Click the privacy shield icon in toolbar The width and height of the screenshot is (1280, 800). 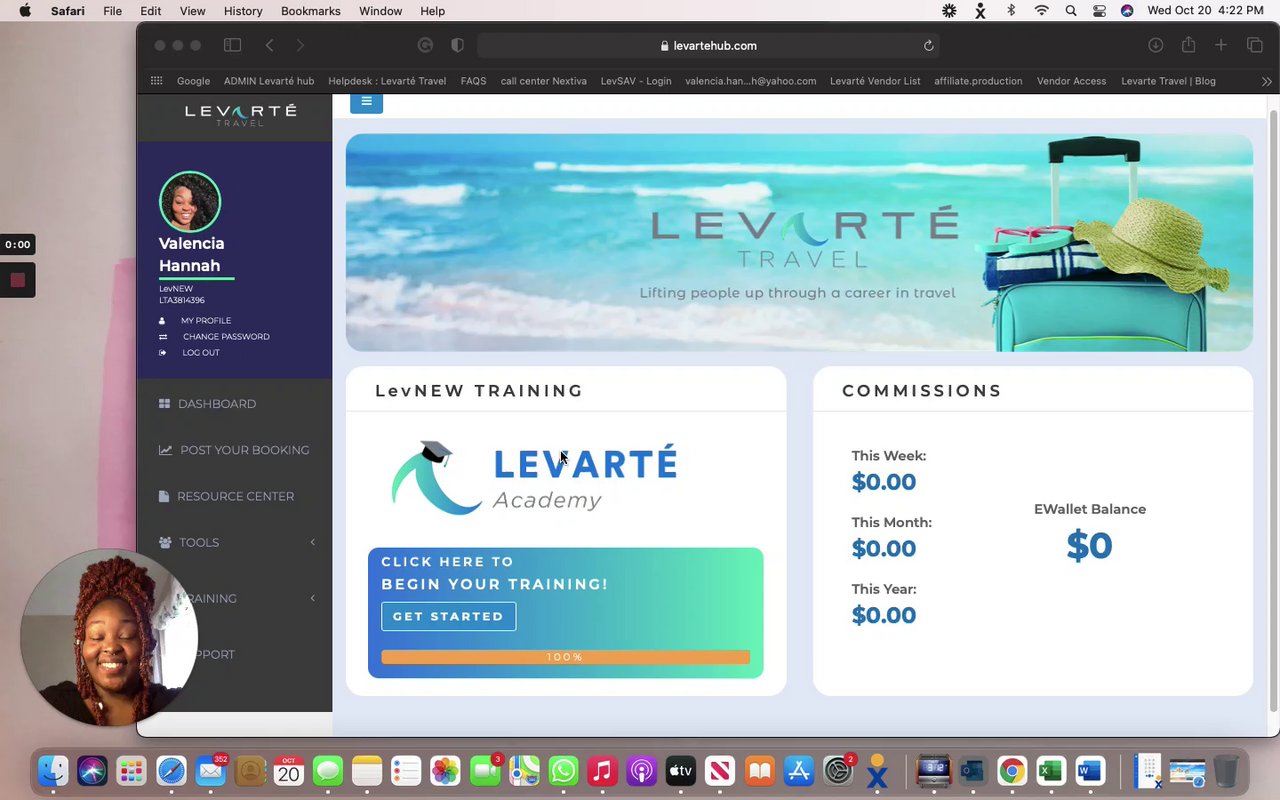click(457, 45)
